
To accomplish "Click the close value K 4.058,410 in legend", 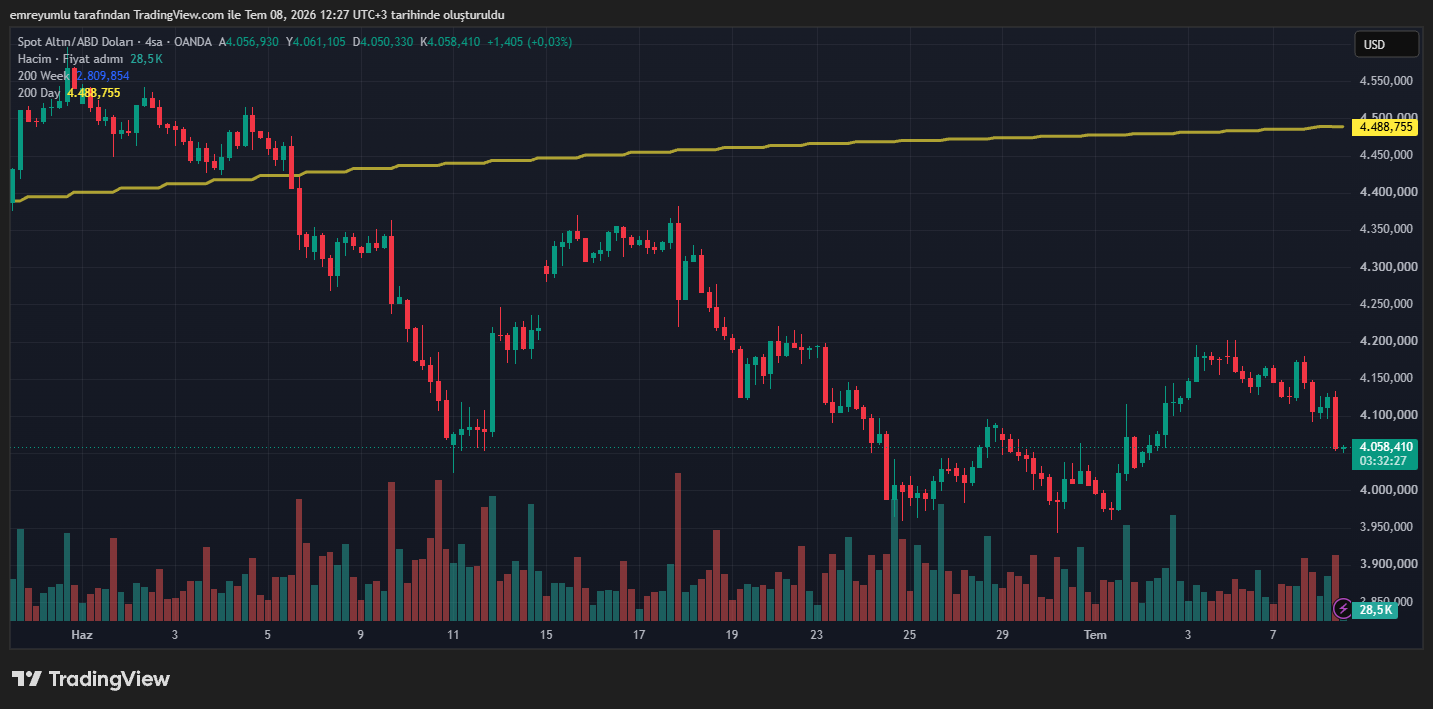I will (x=450, y=42).
